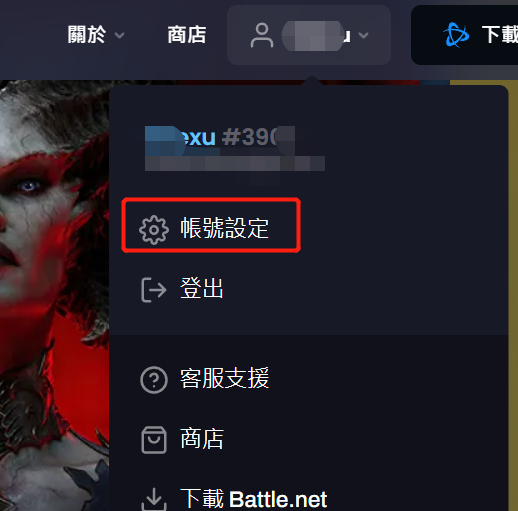Collapse the account dropdown chevron
518x511 pixels.
(x=363, y=35)
